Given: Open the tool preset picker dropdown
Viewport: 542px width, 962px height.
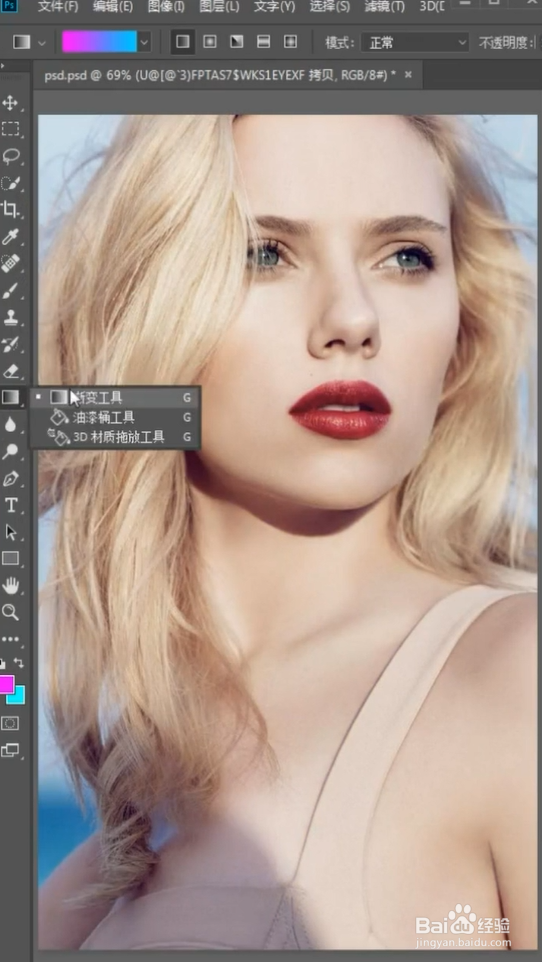Looking at the screenshot, I should 42,43.
